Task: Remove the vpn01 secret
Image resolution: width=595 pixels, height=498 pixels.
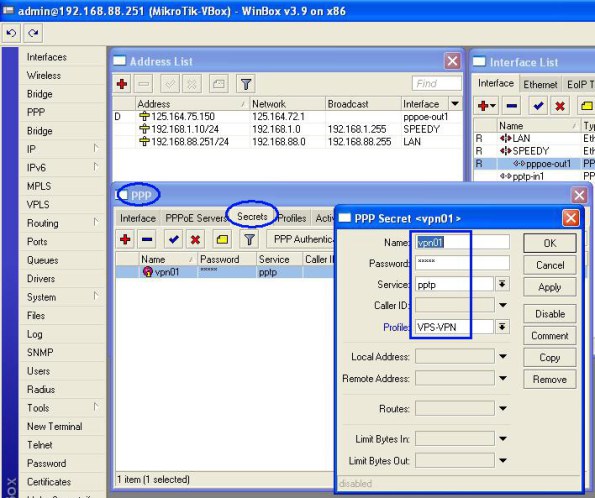Action: (549, 379)
